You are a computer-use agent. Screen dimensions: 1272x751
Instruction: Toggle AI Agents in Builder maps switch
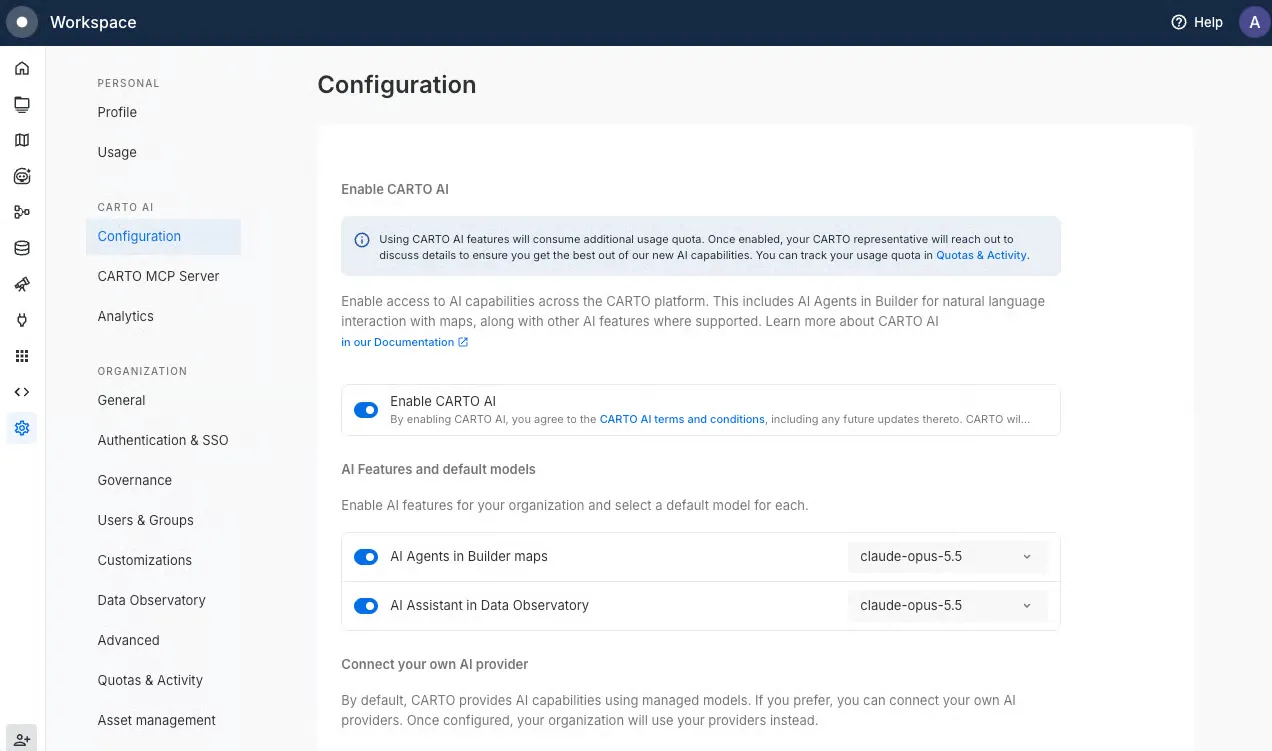pyautogui.click(x=366, y=557)
